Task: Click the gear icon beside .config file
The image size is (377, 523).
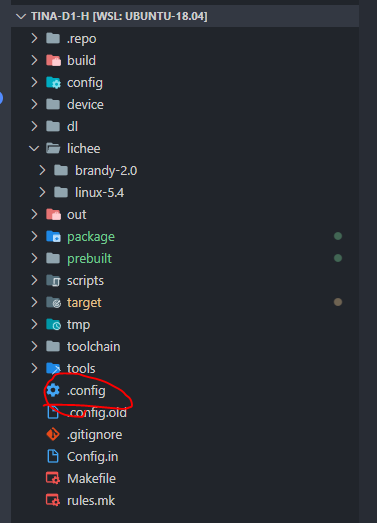Action: click(53, 390)
